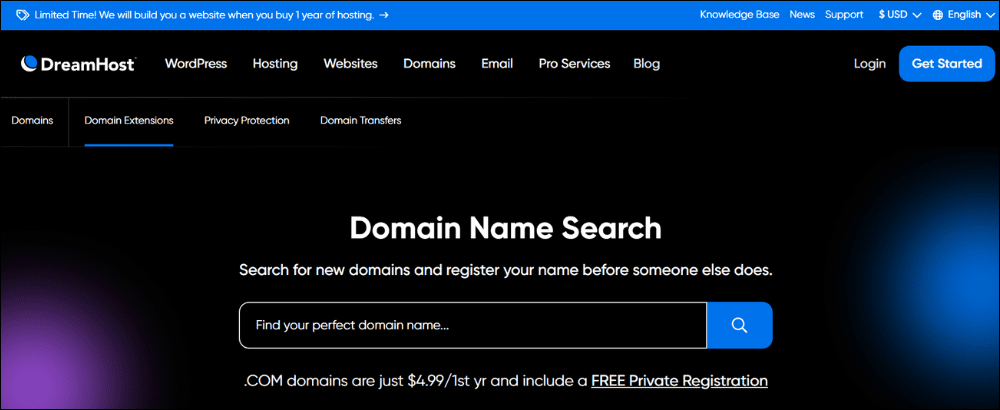Open the WordPress menu
The height and width of the screenshot is (410, 1000).
196,64
